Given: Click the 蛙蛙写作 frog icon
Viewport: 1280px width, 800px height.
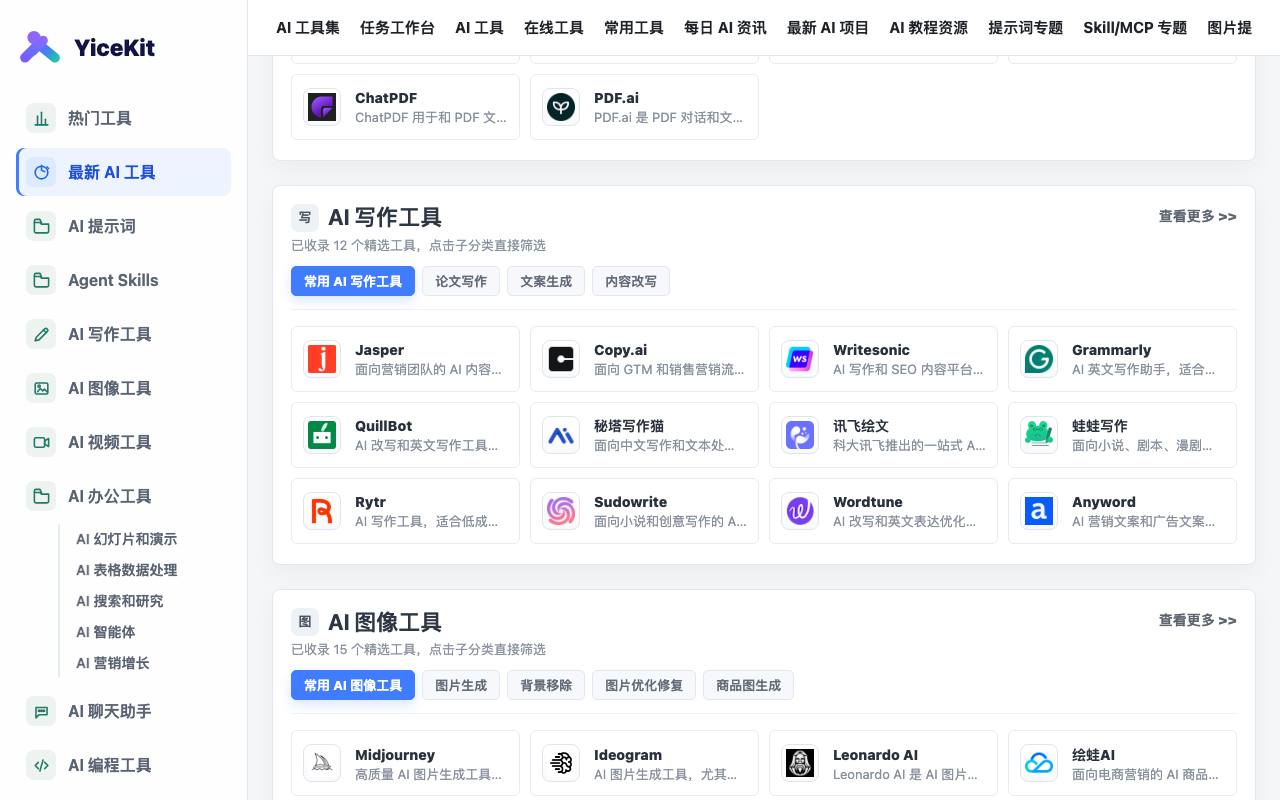Looking at the screenshot, I should click(x=1039, y=435).
